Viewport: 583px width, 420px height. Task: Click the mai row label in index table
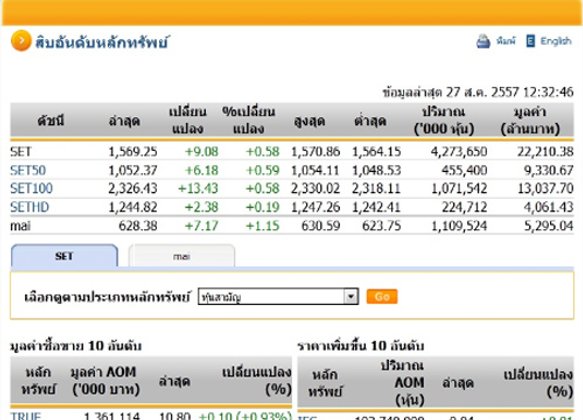coord(20,226)
